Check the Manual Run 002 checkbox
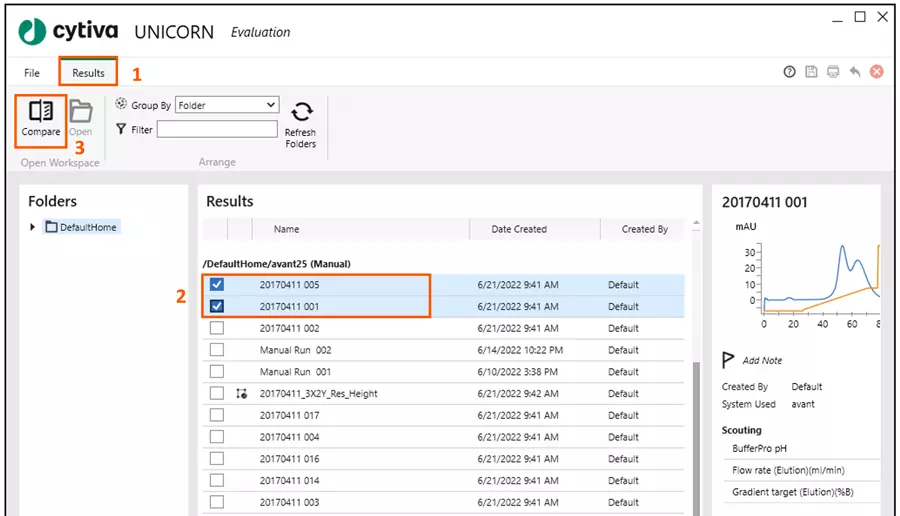The width and height of the screenshot is (900, 516). (x=217, y=350)
